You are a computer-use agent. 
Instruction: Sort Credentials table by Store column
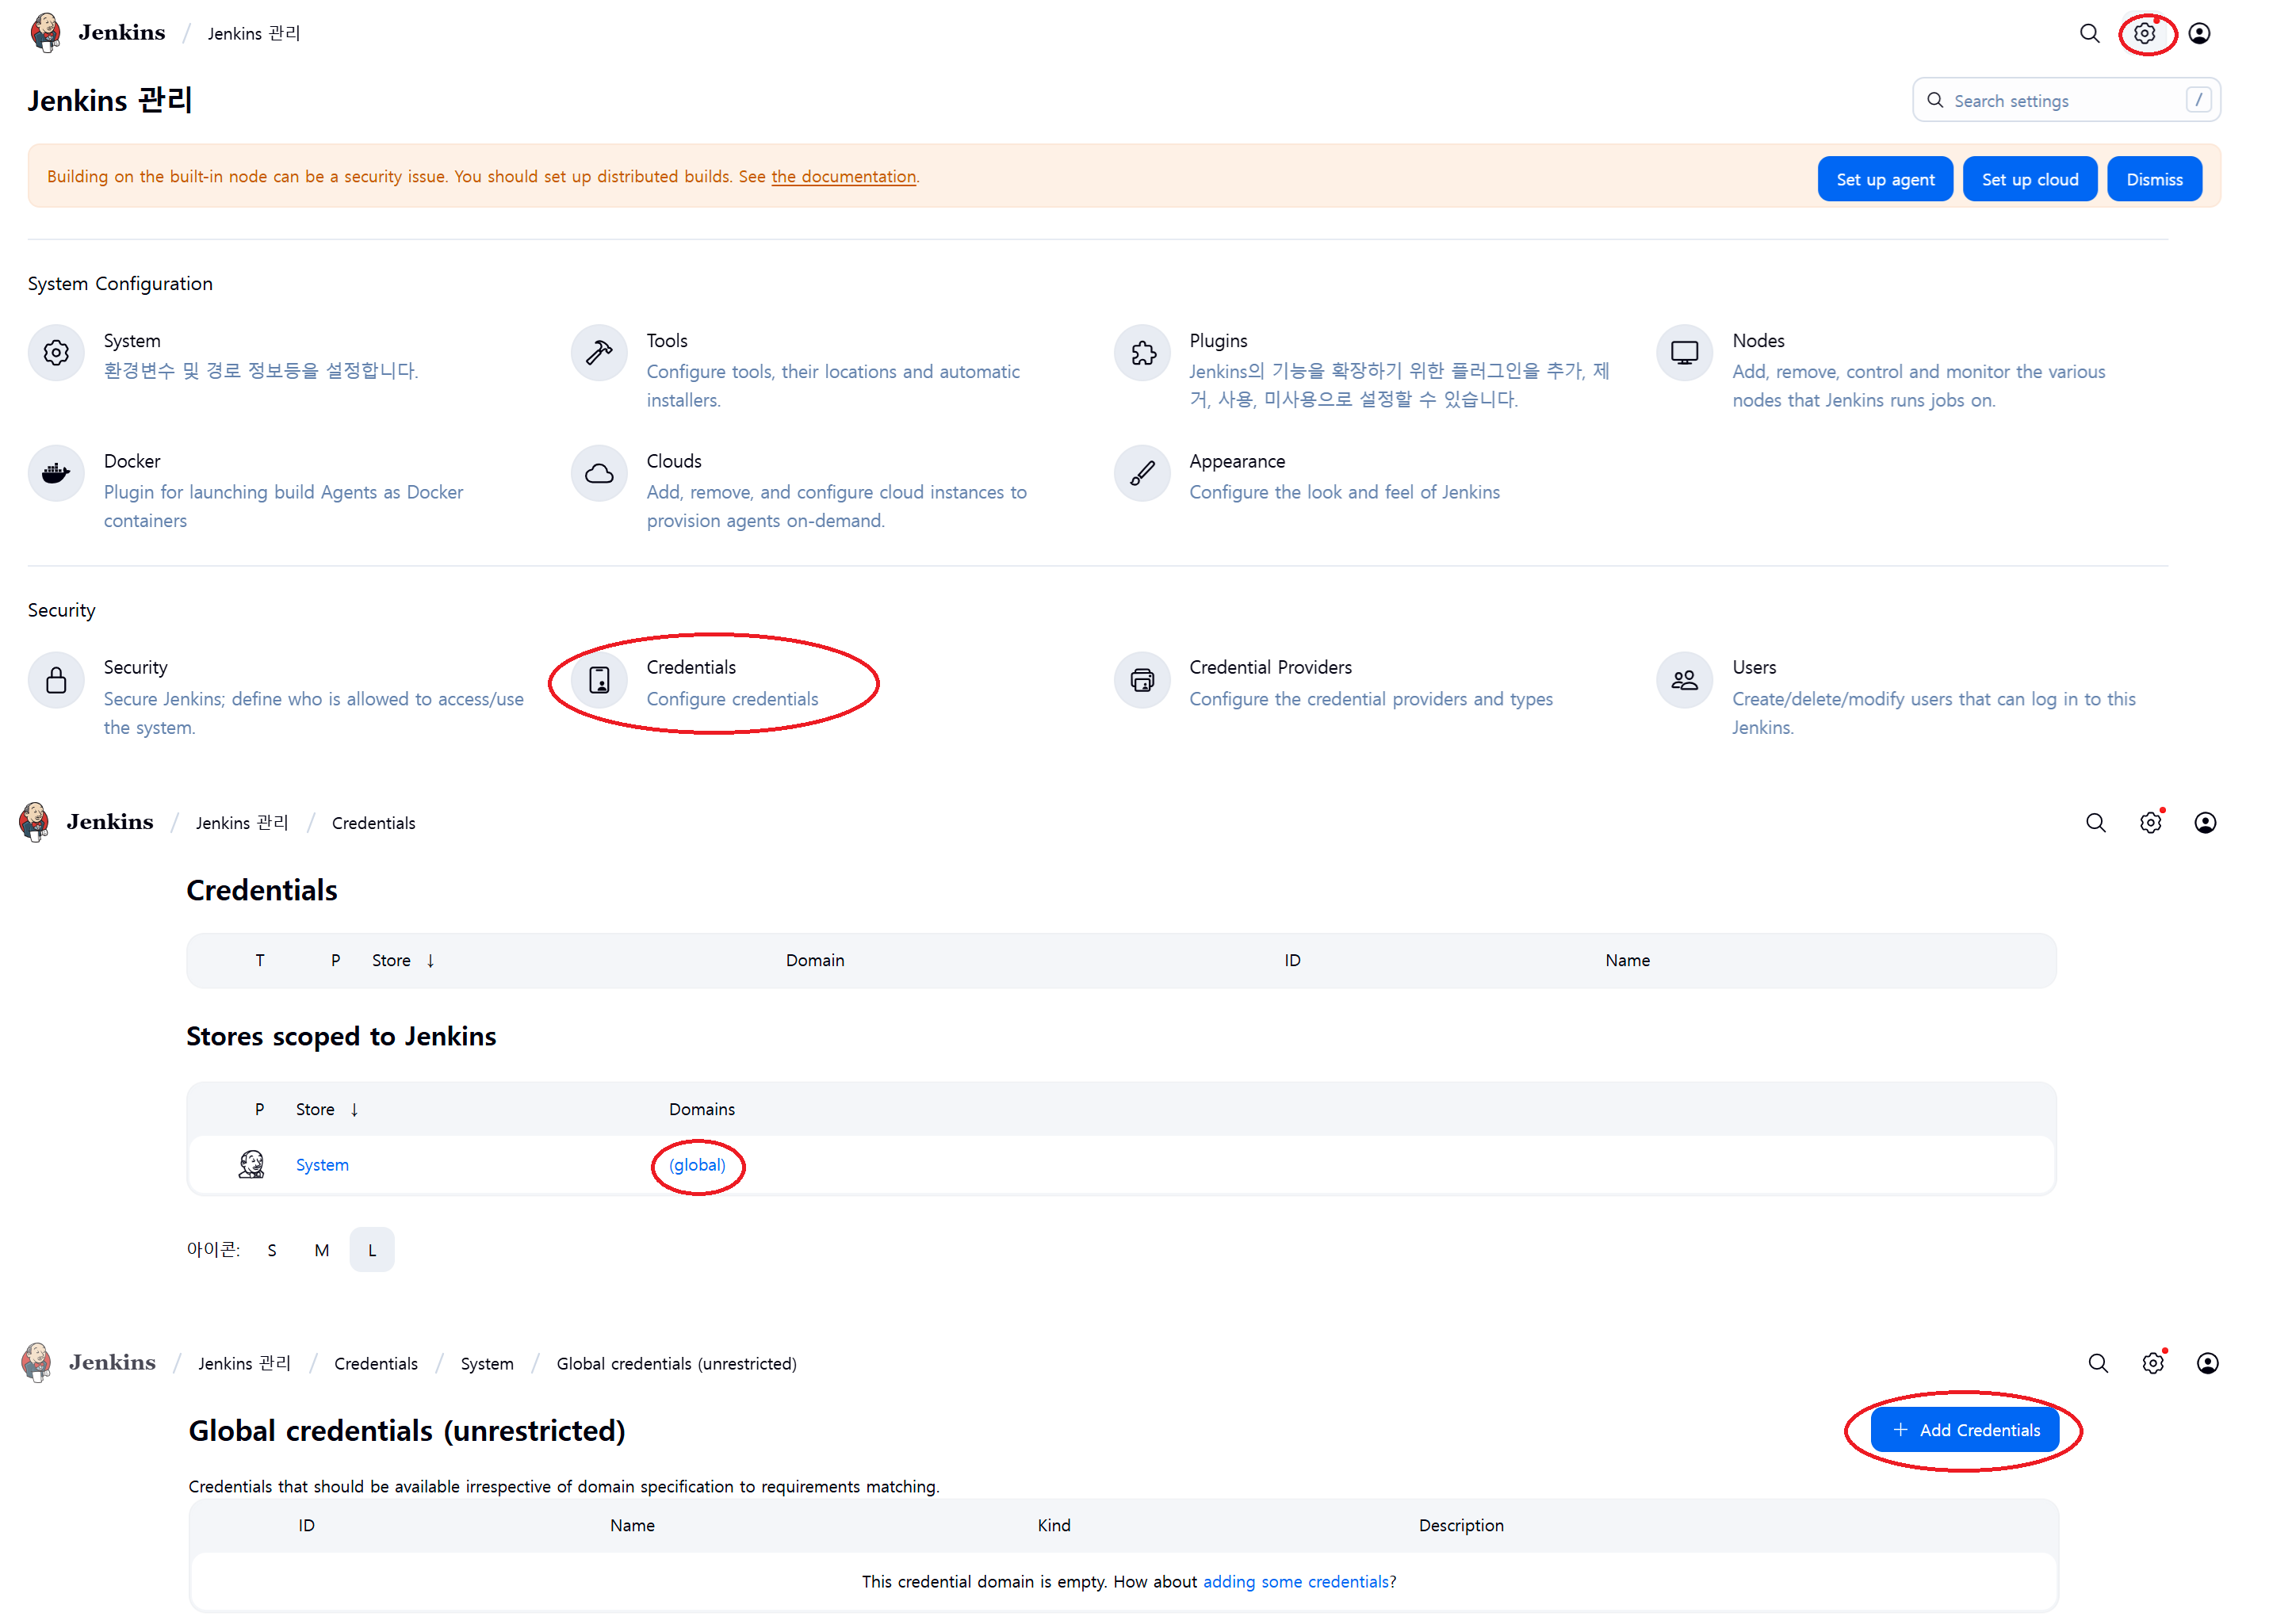(402, 960)
